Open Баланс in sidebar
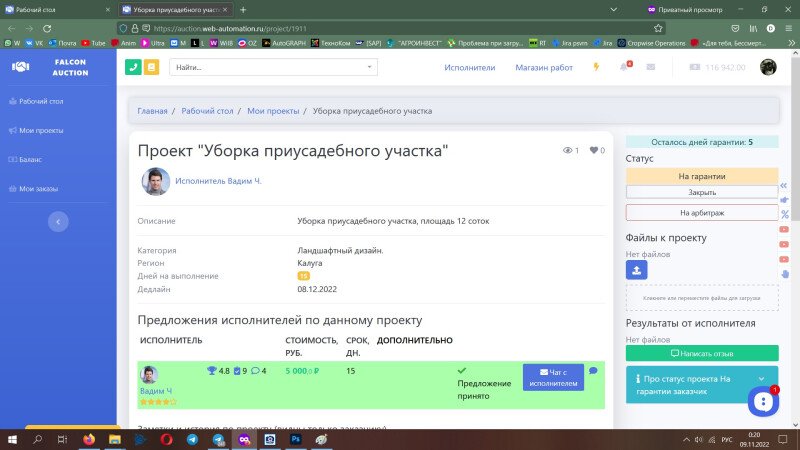The image size is (800, 450). click(x=25, y=159)
